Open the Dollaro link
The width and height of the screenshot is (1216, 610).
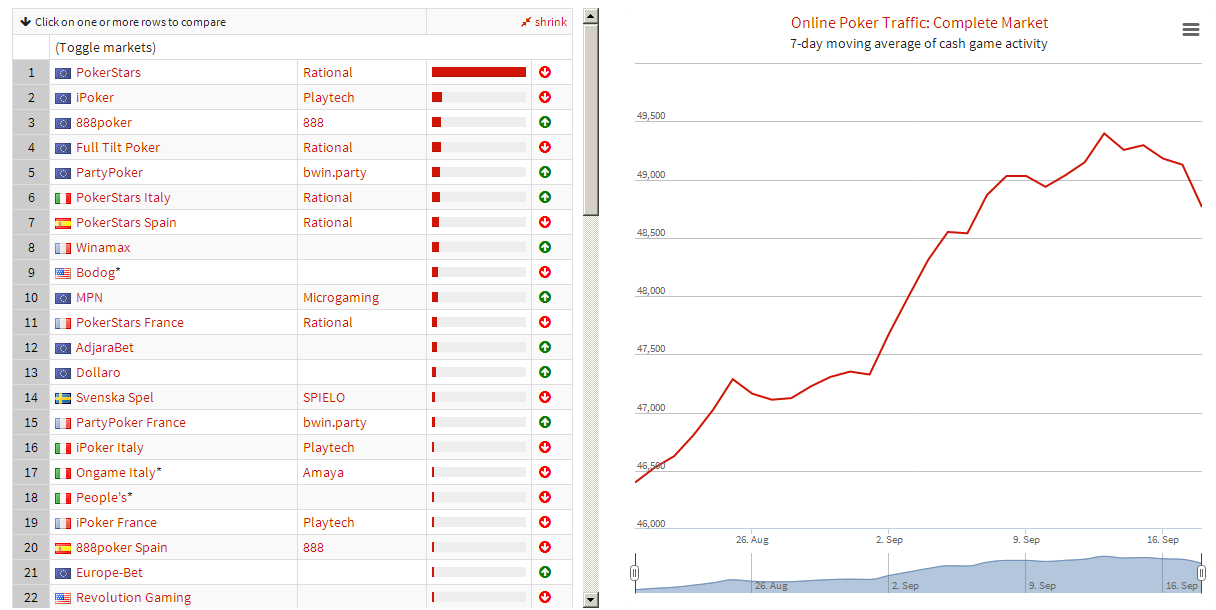98,372
